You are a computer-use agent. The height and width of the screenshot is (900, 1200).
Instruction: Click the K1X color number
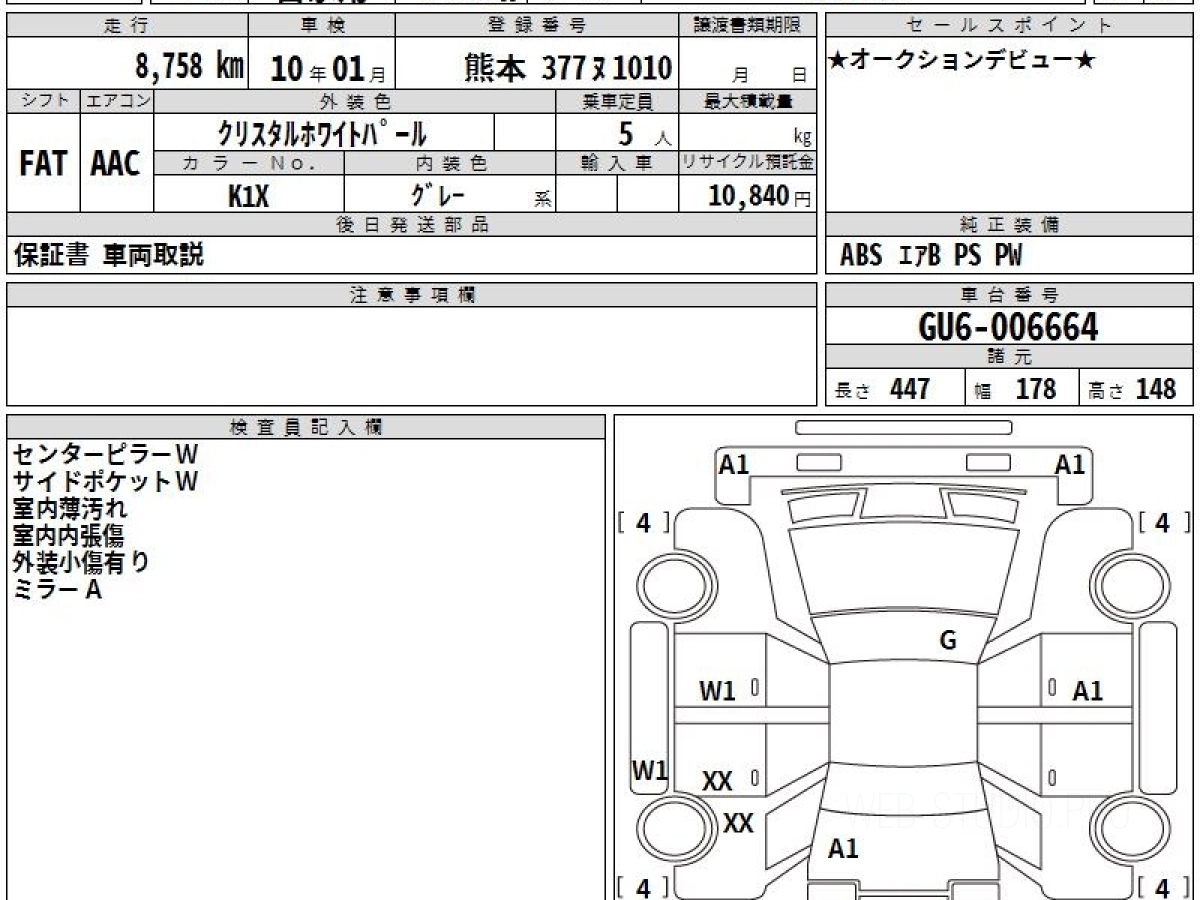click(248, 196)
